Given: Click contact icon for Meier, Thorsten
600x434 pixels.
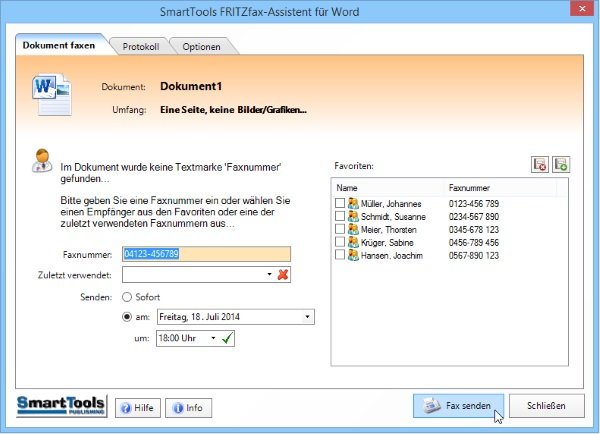Looking at the screenshot, I should click(353, 229).
